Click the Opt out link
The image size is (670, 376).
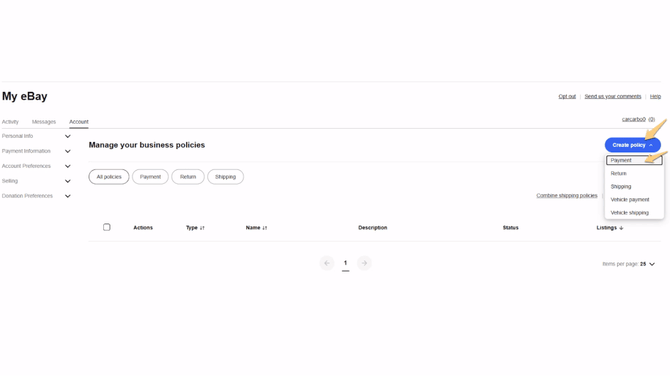tap(567, 97)
